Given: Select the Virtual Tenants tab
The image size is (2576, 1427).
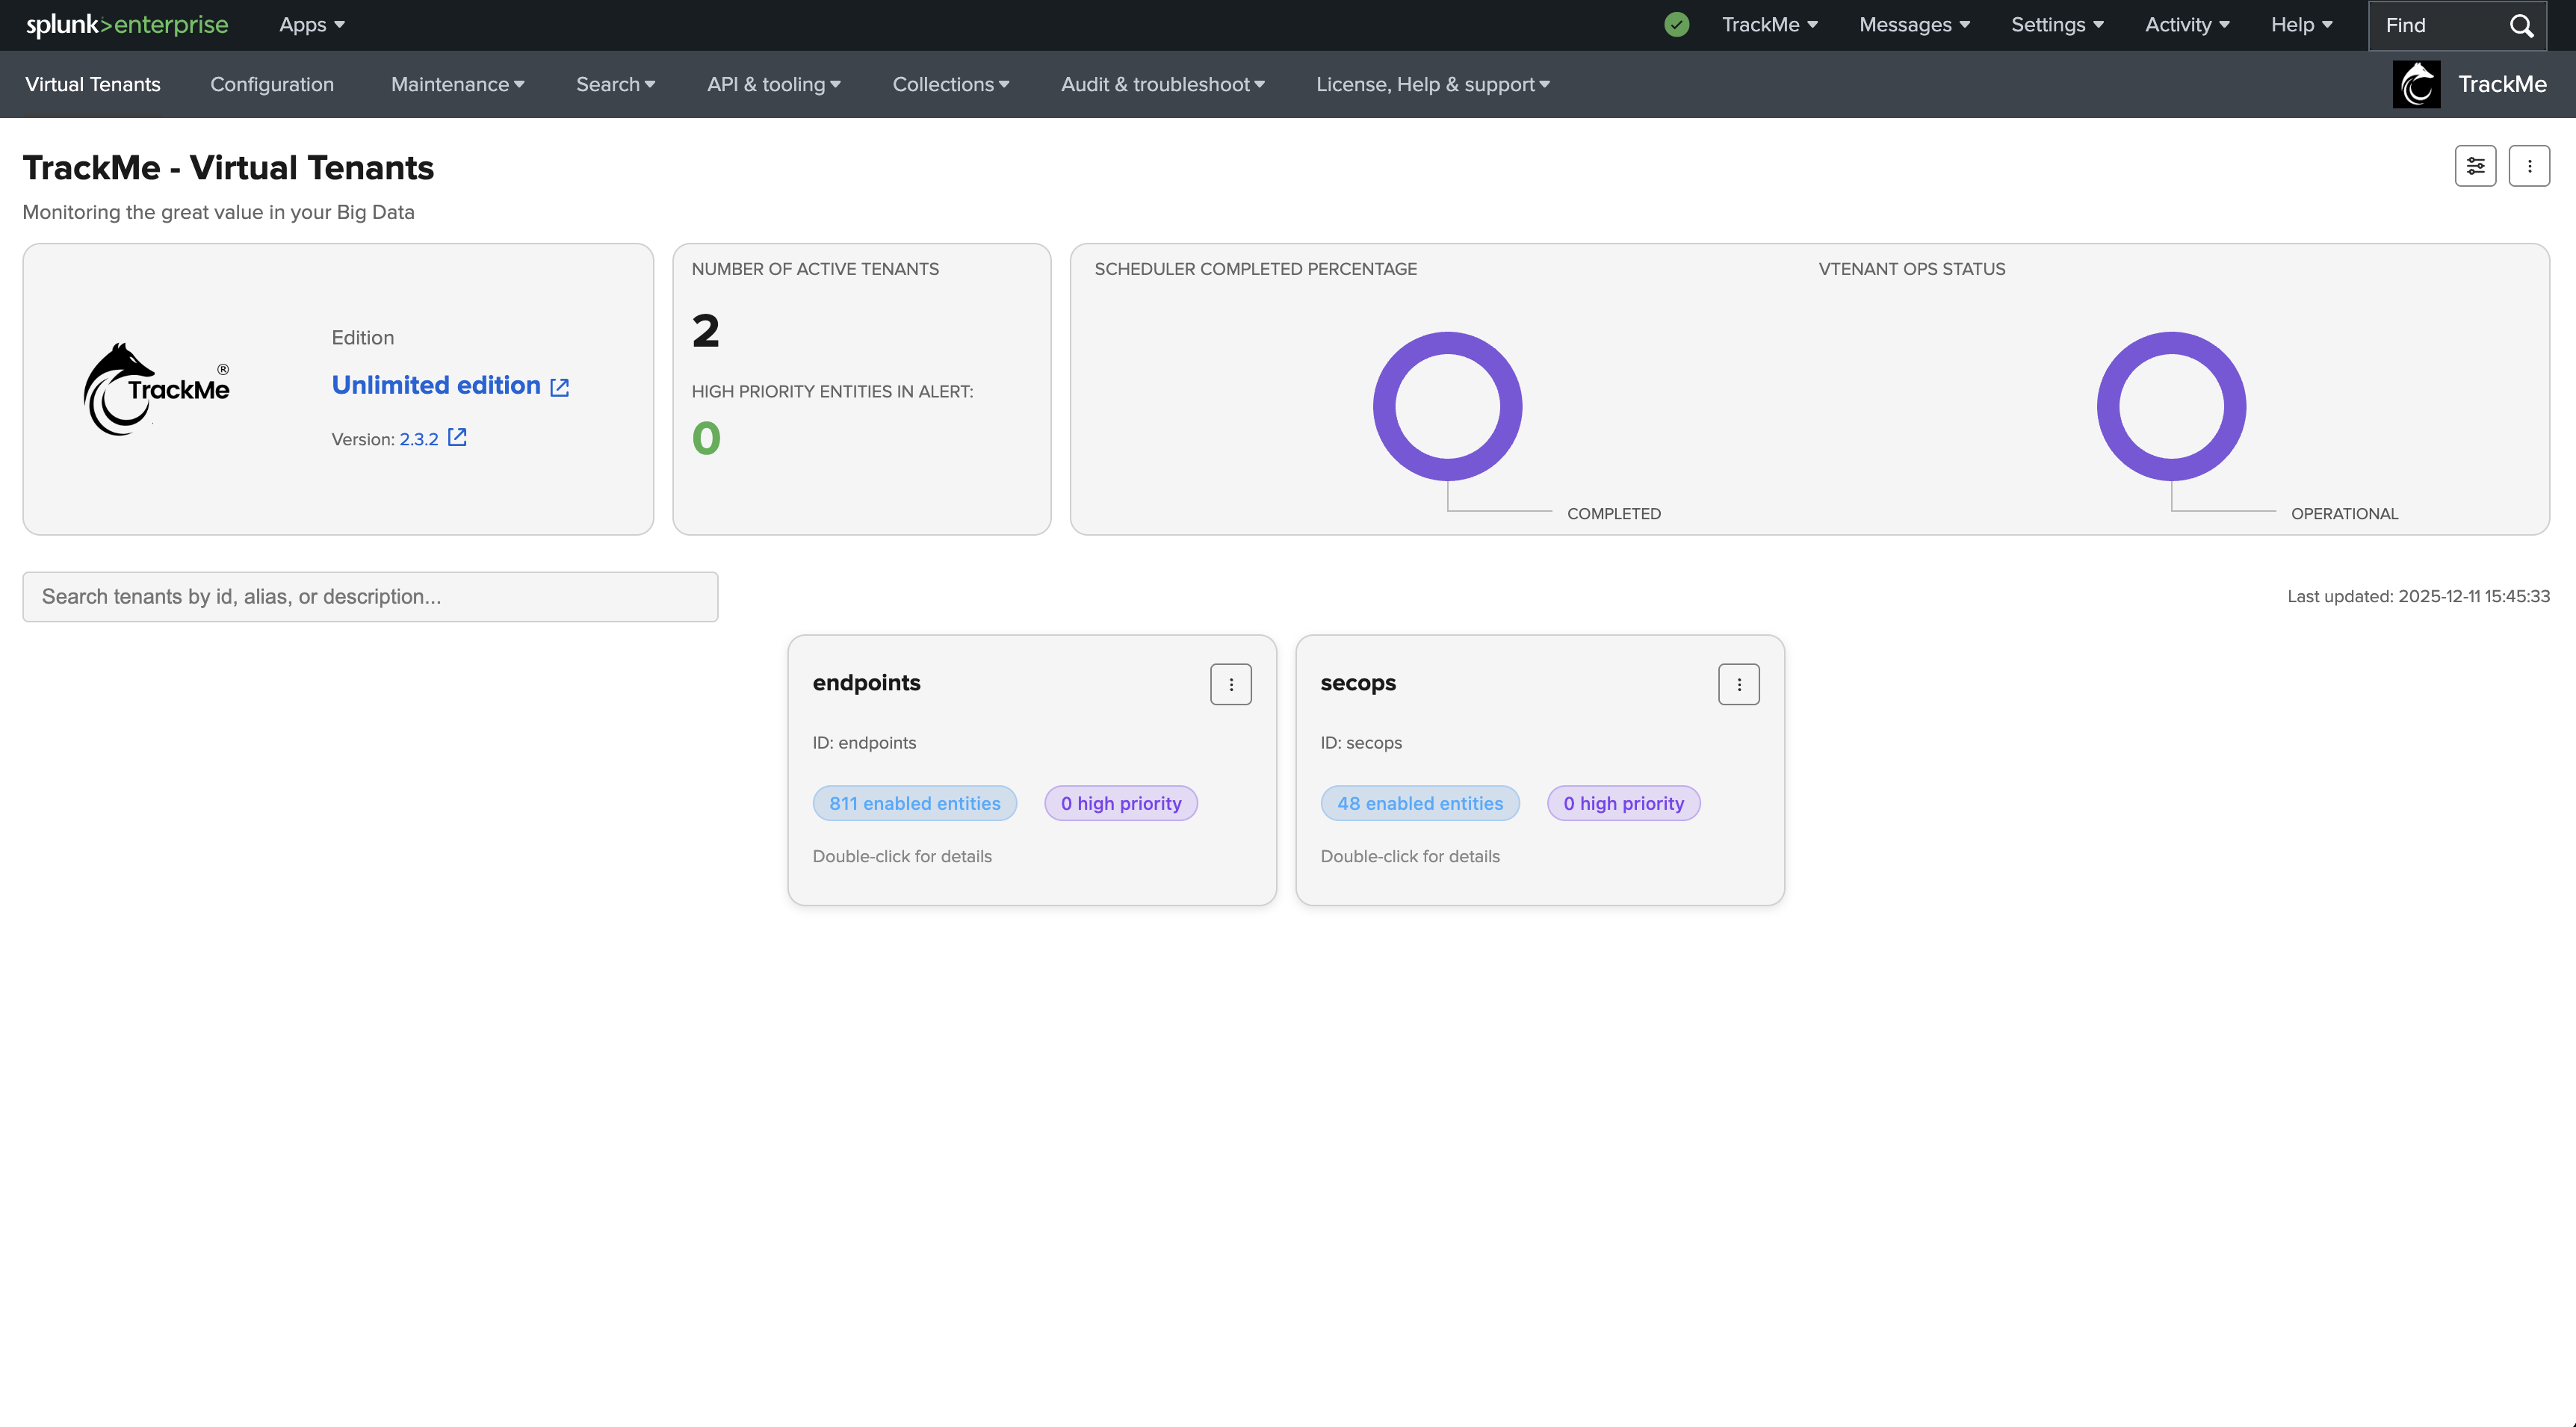Looking at the screenshot, I should (92, 85).
